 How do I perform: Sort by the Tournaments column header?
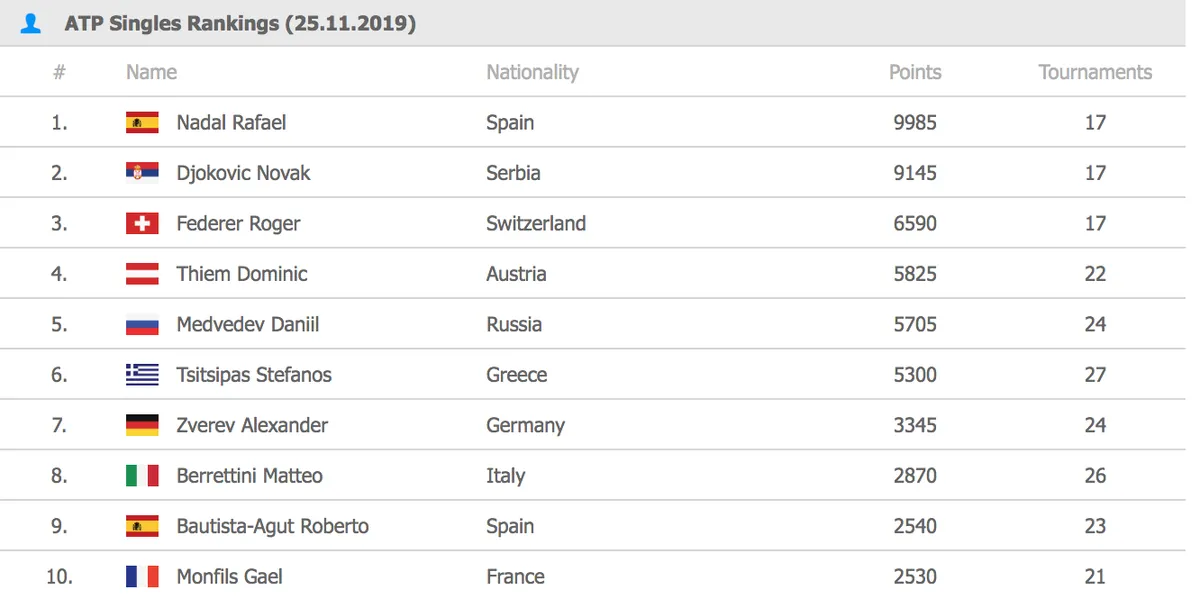tap(1095, 72)
